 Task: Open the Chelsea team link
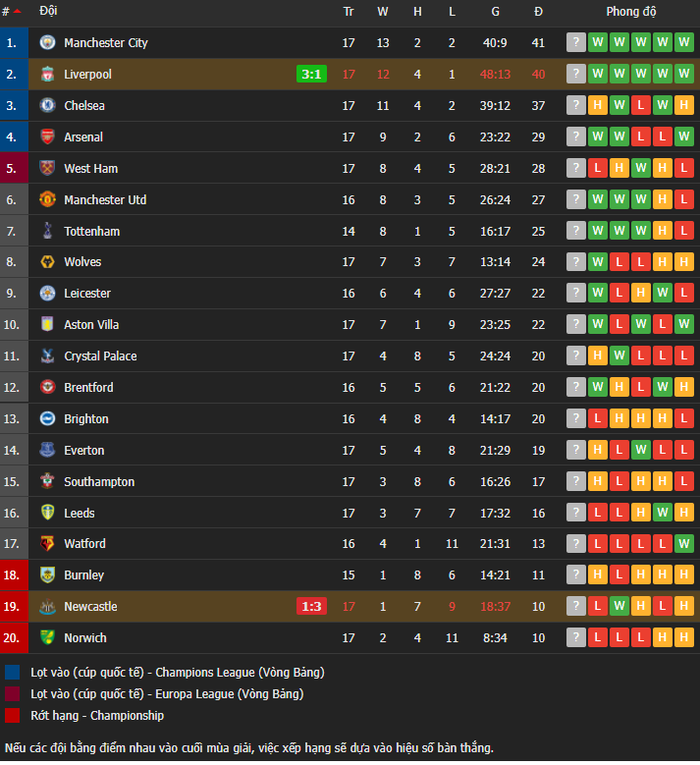coord(84,105)
